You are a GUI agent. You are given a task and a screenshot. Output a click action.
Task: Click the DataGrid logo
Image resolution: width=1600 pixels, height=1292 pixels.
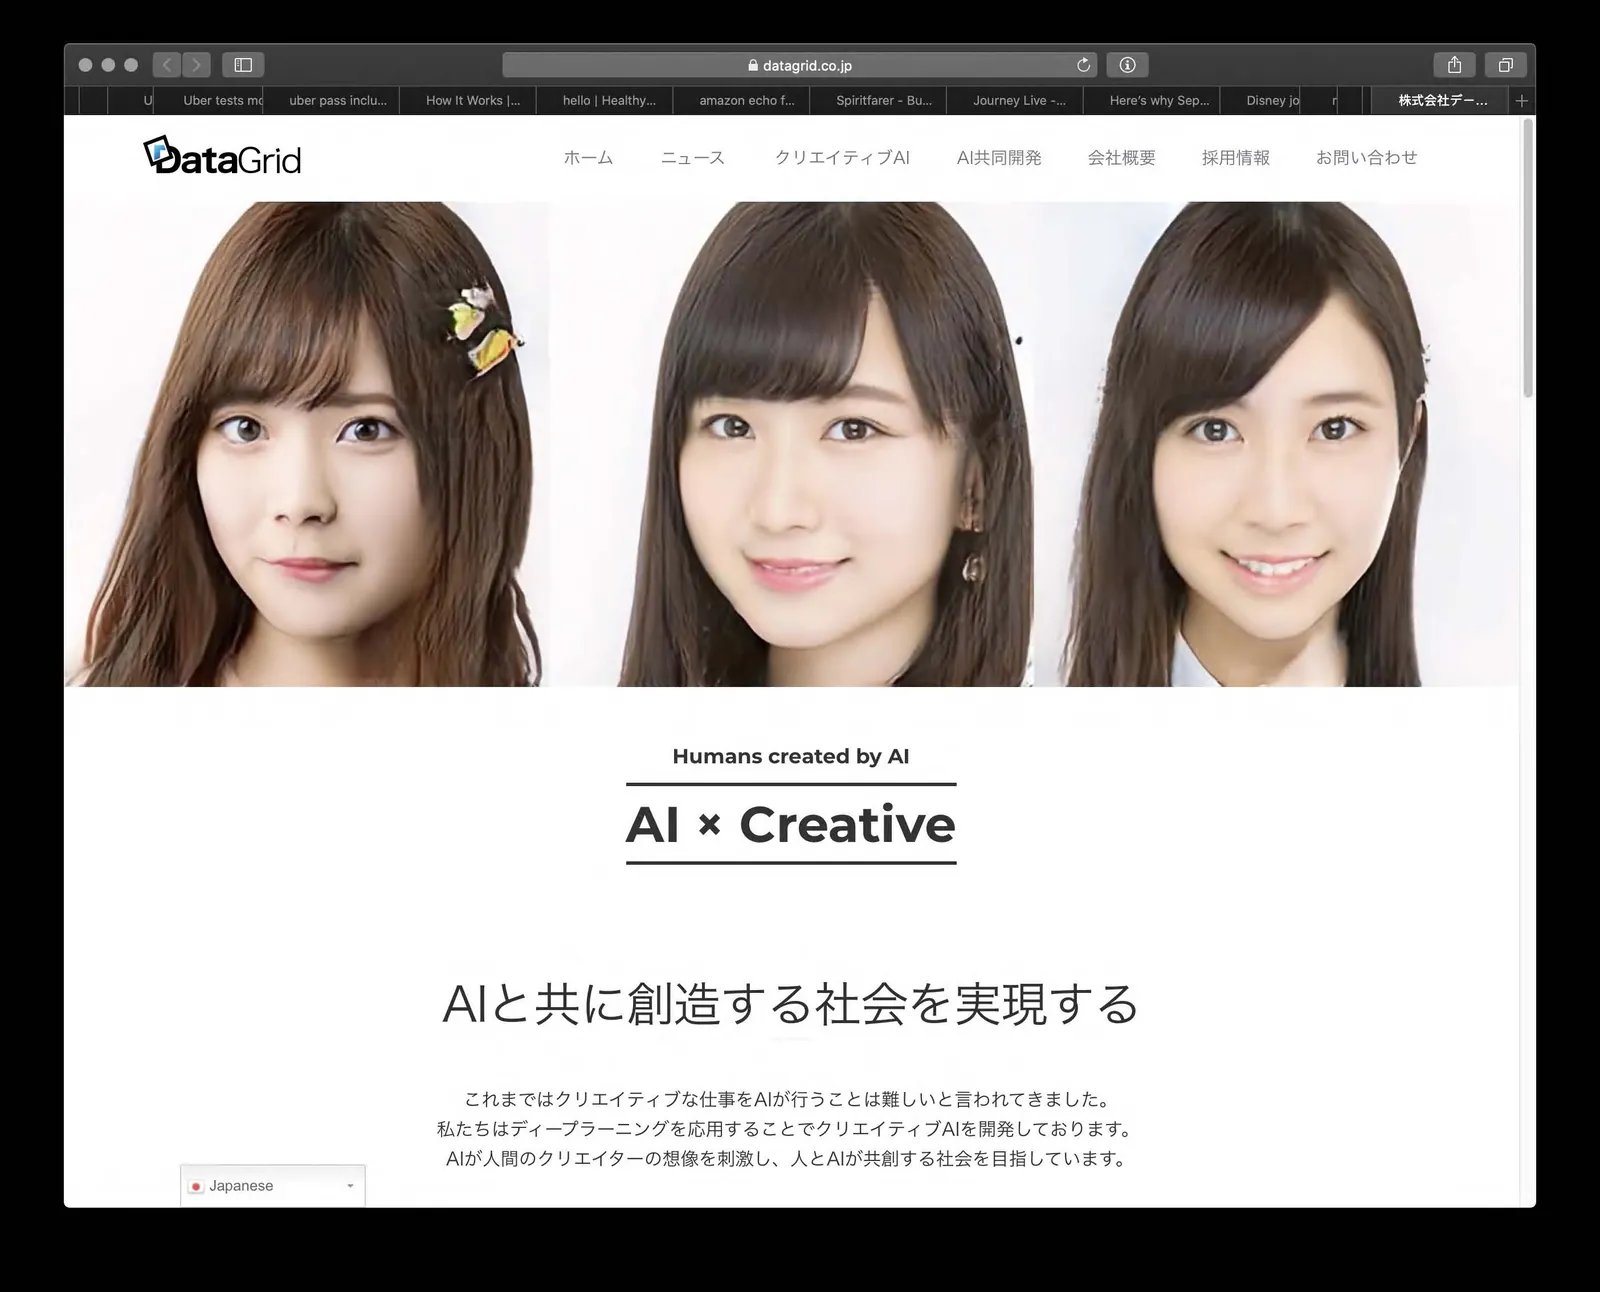(x=222, y=157)
